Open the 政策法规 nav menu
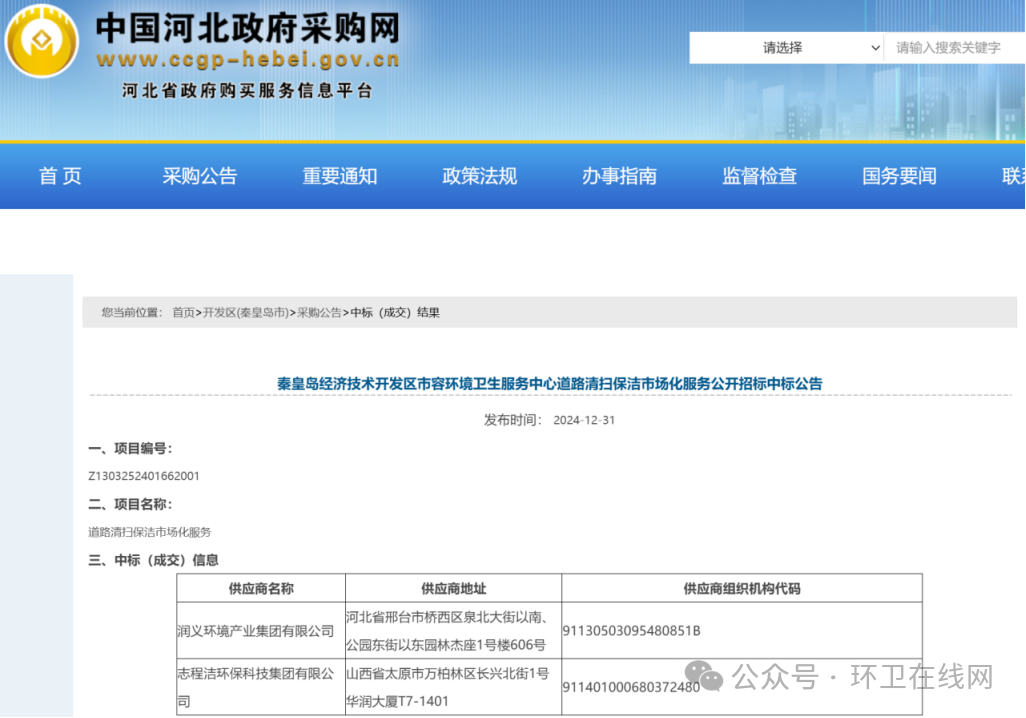Screen dimensions: 1026x718 tap(480, 176)
